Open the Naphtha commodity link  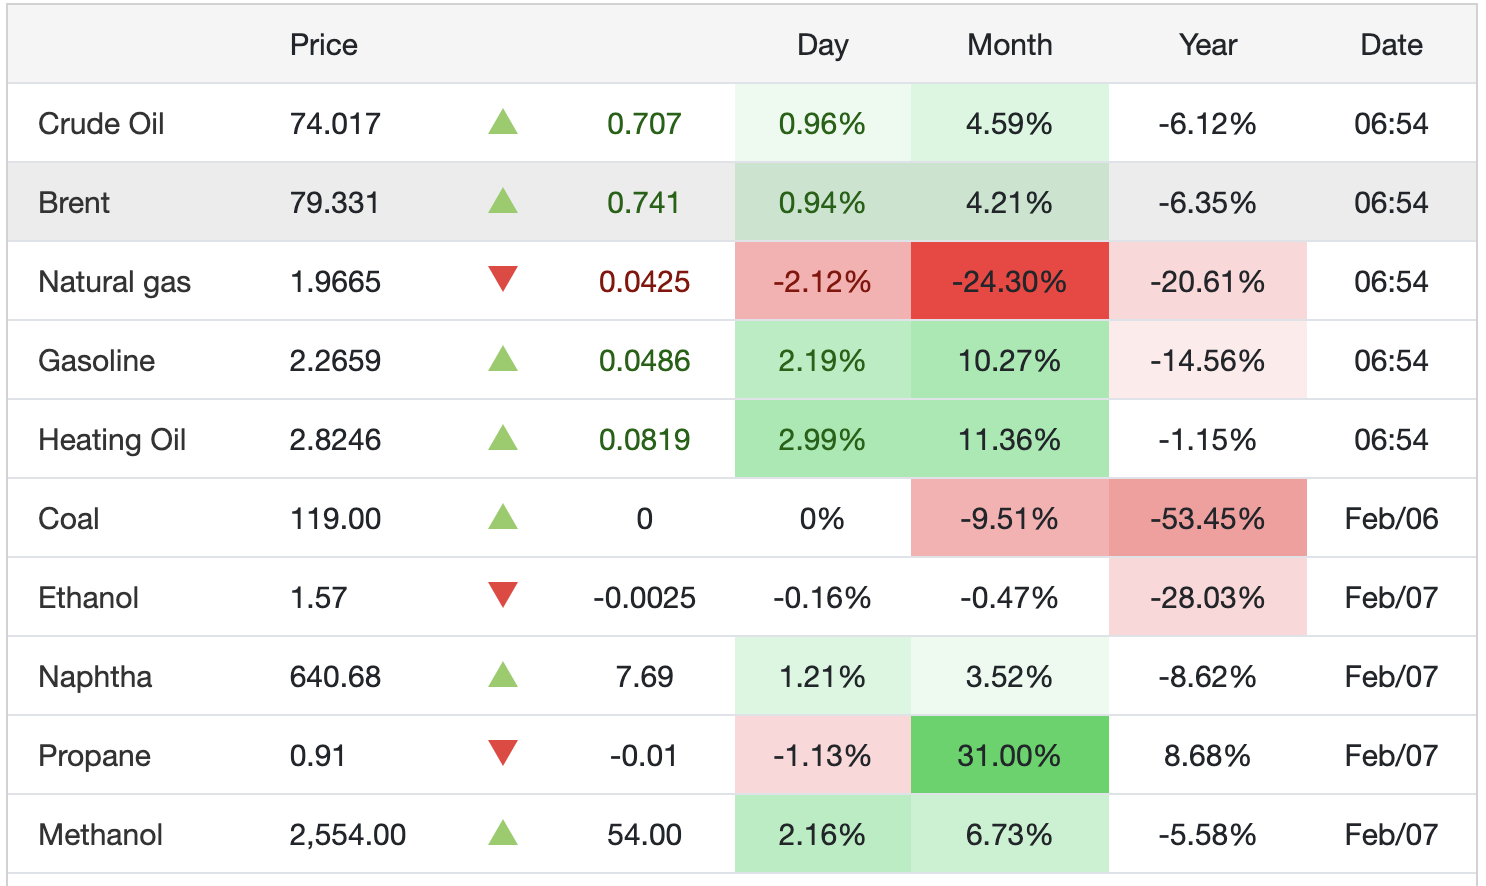[95, 677]
